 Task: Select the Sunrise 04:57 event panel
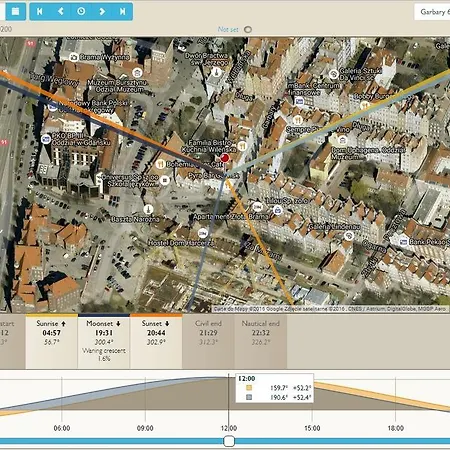point(52,341)
